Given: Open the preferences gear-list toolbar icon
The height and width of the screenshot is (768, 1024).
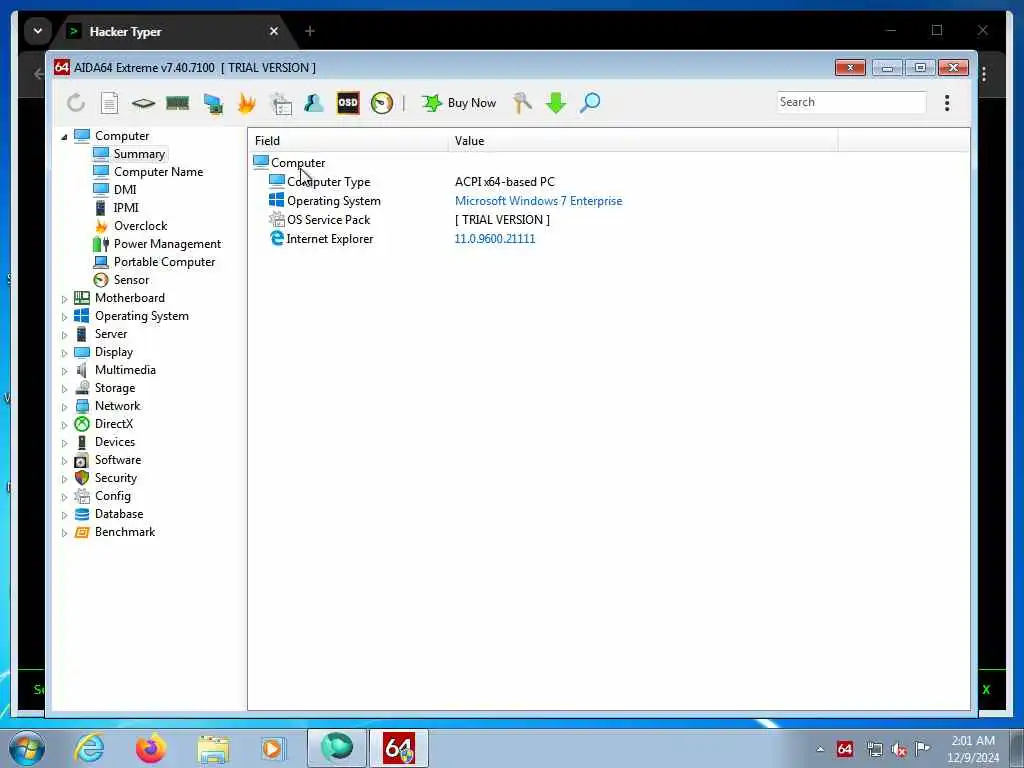Looking at the screenshot, I should tap(281, 103).
